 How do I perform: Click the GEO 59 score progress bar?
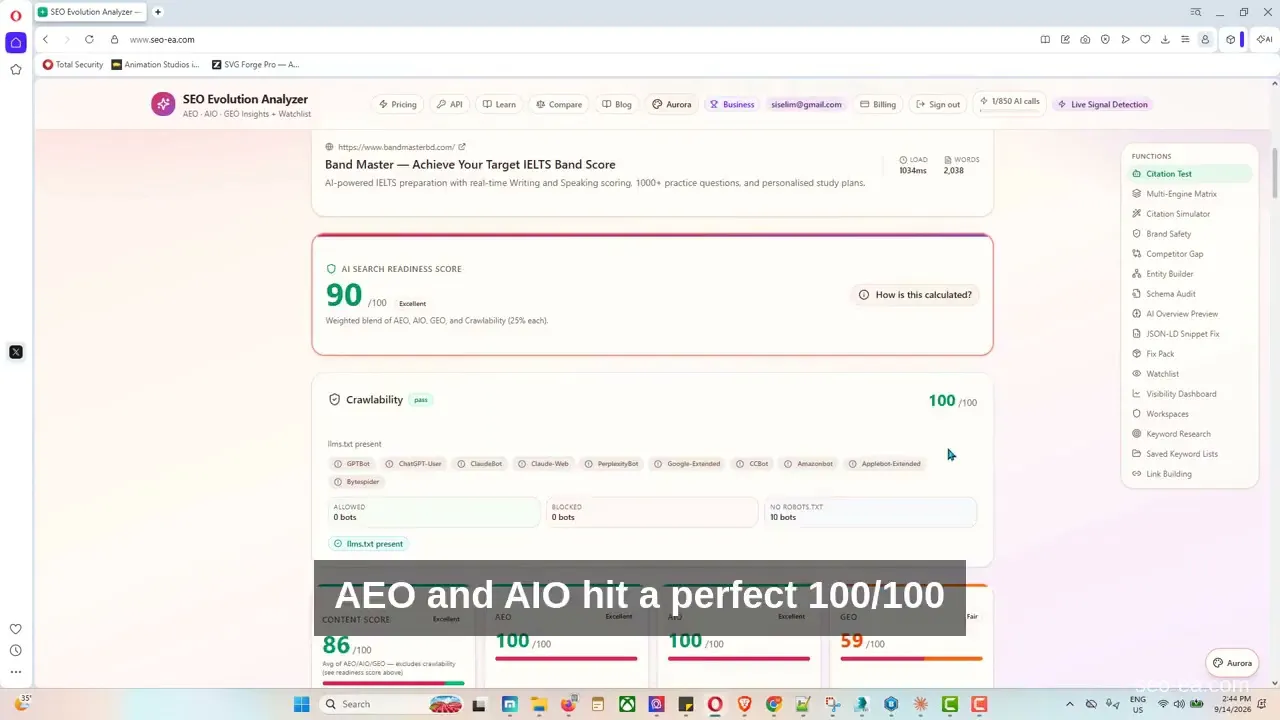[911, 659]
